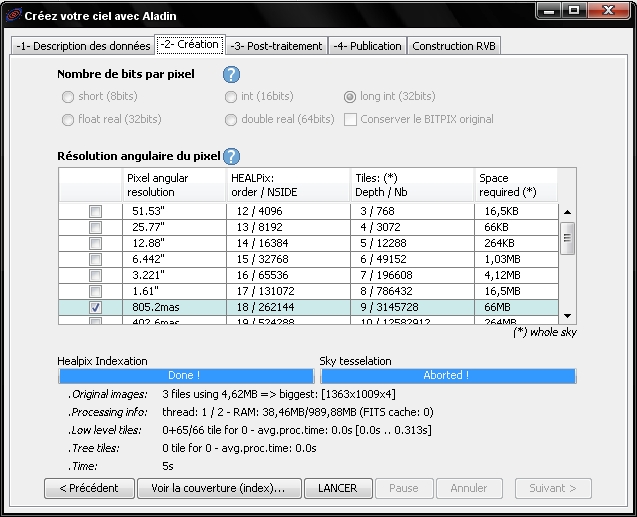Check the 51.53" resolution row checkbox

click(x=95, y=211)
